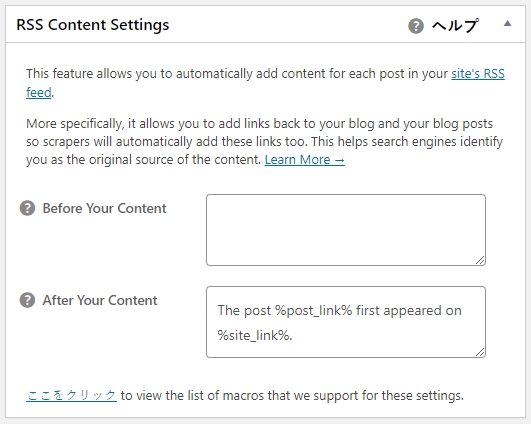Place cursor on %site_link% macro text

(253, 335)
